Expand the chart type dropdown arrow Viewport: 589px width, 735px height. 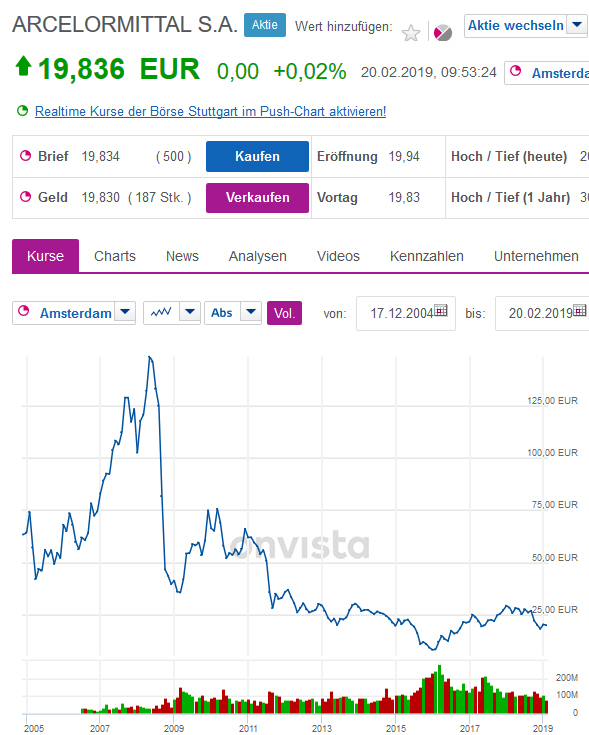tap(190, 312)
